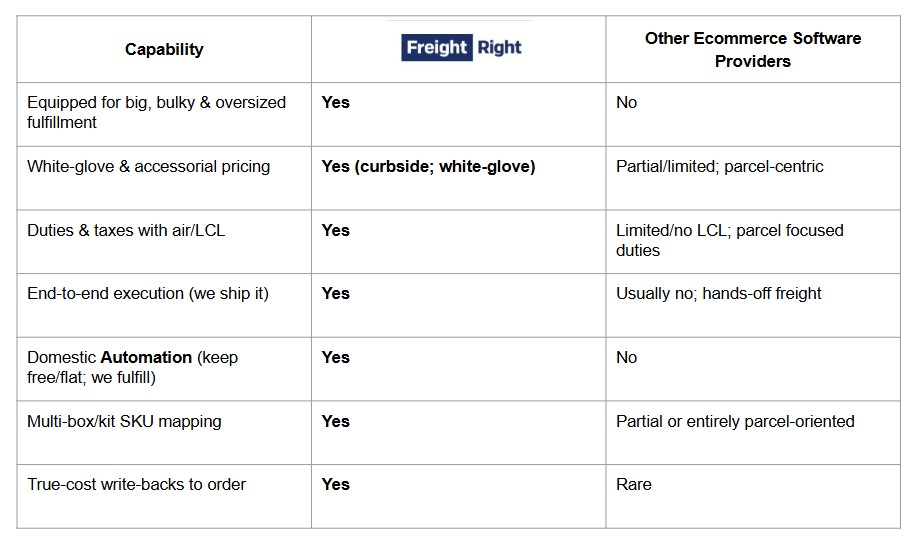Click Yes (curbside; white-glove) cell
This screenshot has height=540, width=915.
428,166
